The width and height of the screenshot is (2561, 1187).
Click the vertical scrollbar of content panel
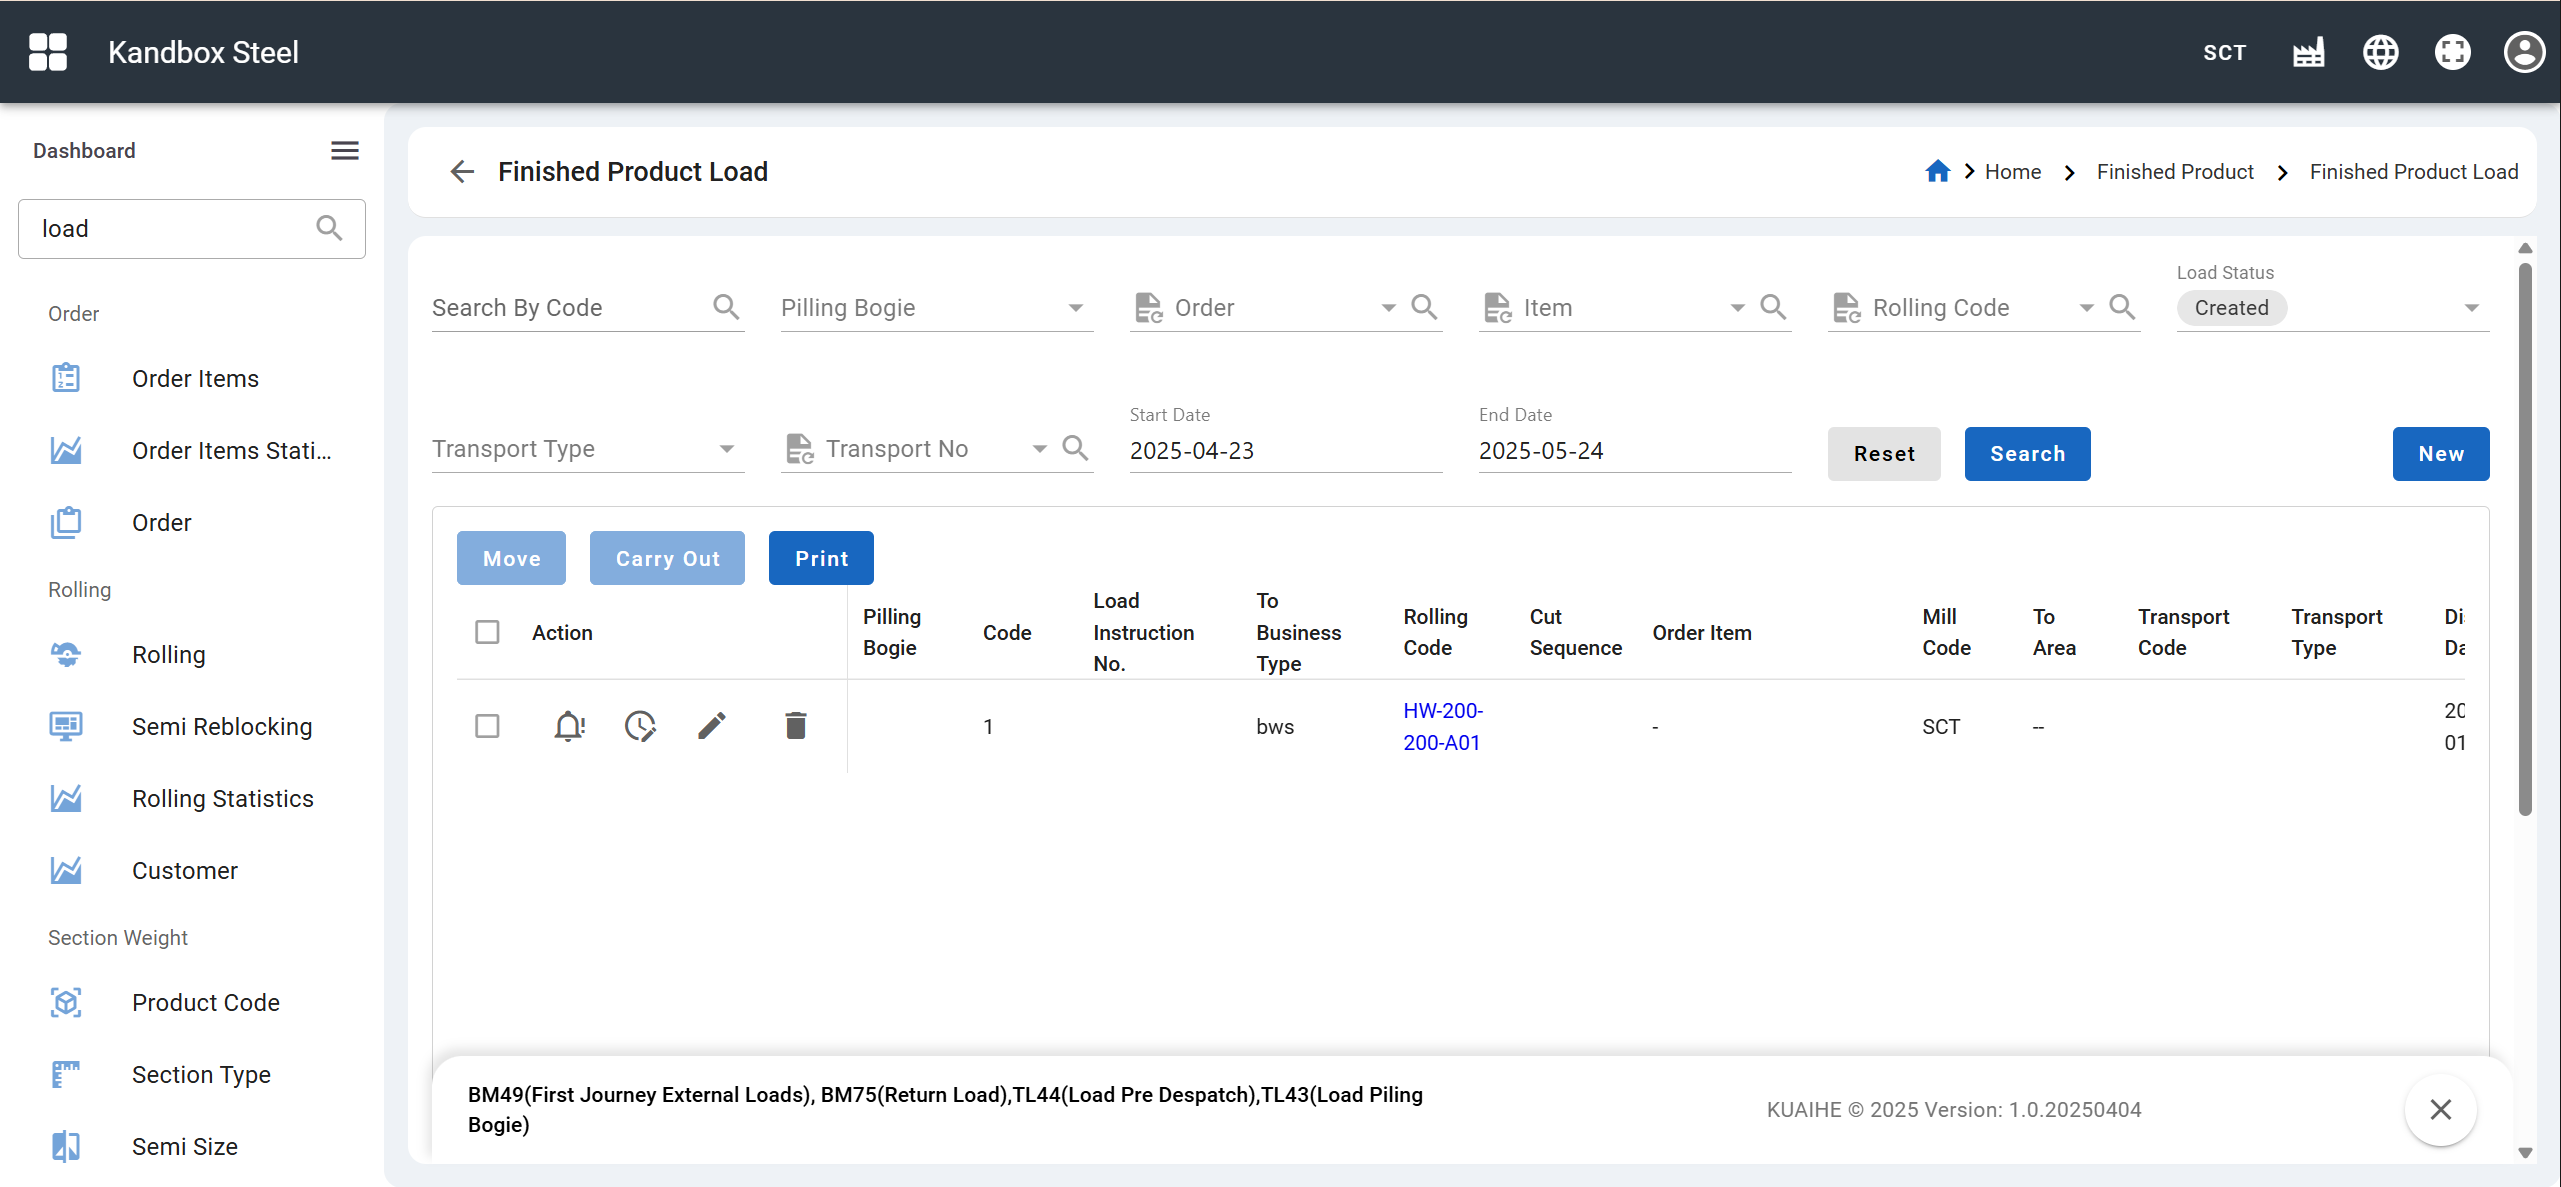coord(2524,540)
